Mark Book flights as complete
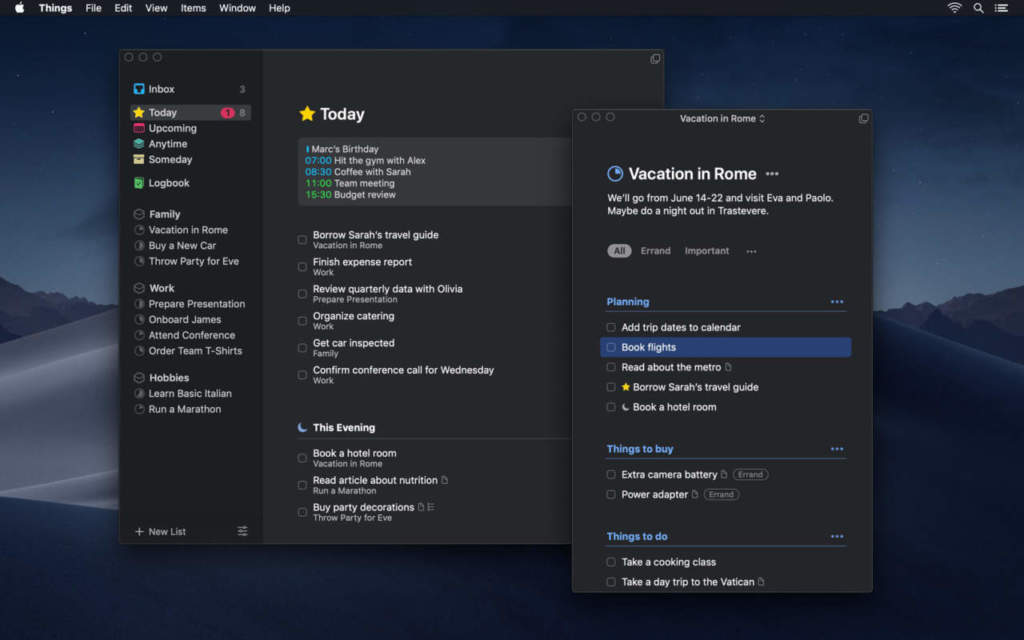Viewport: 1024px width, 640px height. coord(611,347)
